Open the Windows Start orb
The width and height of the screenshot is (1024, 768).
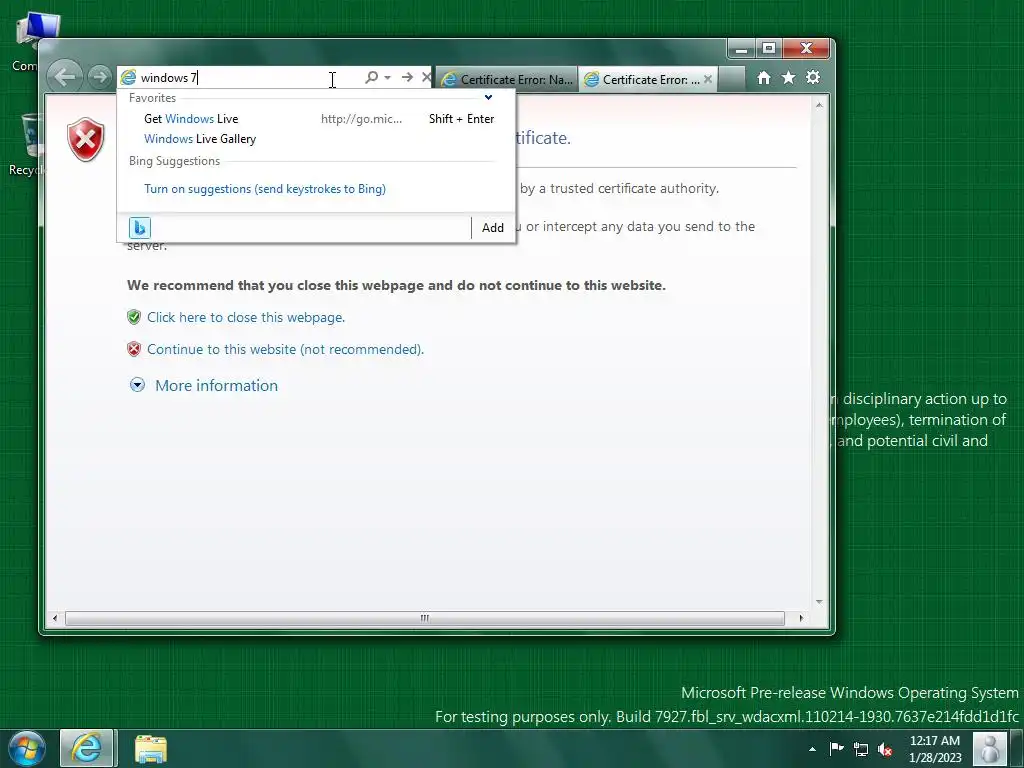click(27, 748)
